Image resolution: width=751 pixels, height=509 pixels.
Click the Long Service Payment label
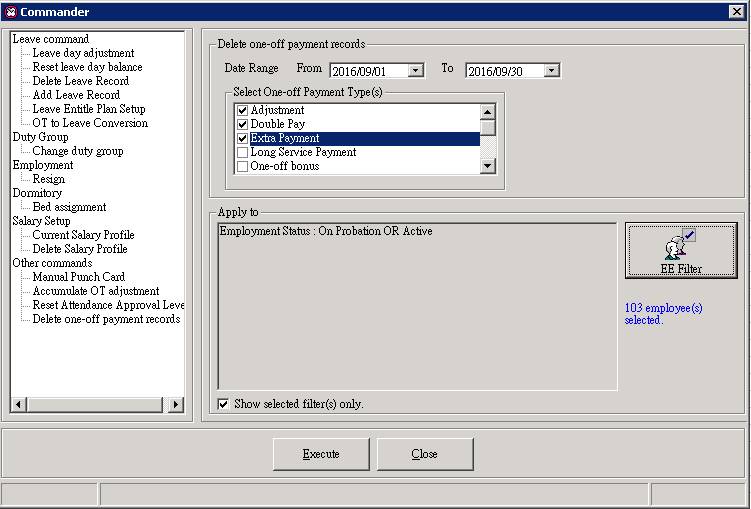303,152
